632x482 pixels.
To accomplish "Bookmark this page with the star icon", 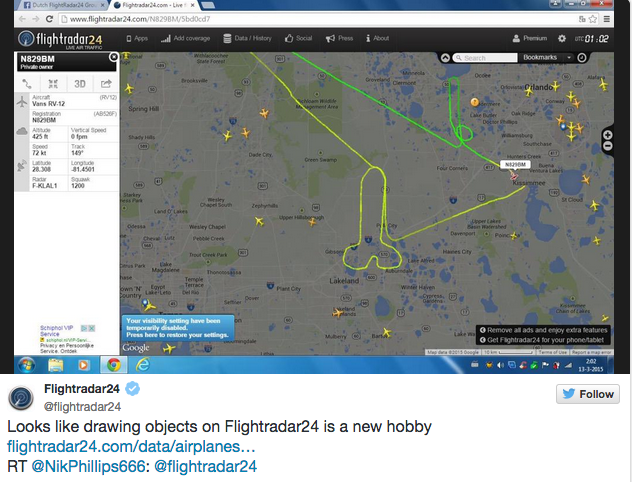I will [x=593, y=19].
